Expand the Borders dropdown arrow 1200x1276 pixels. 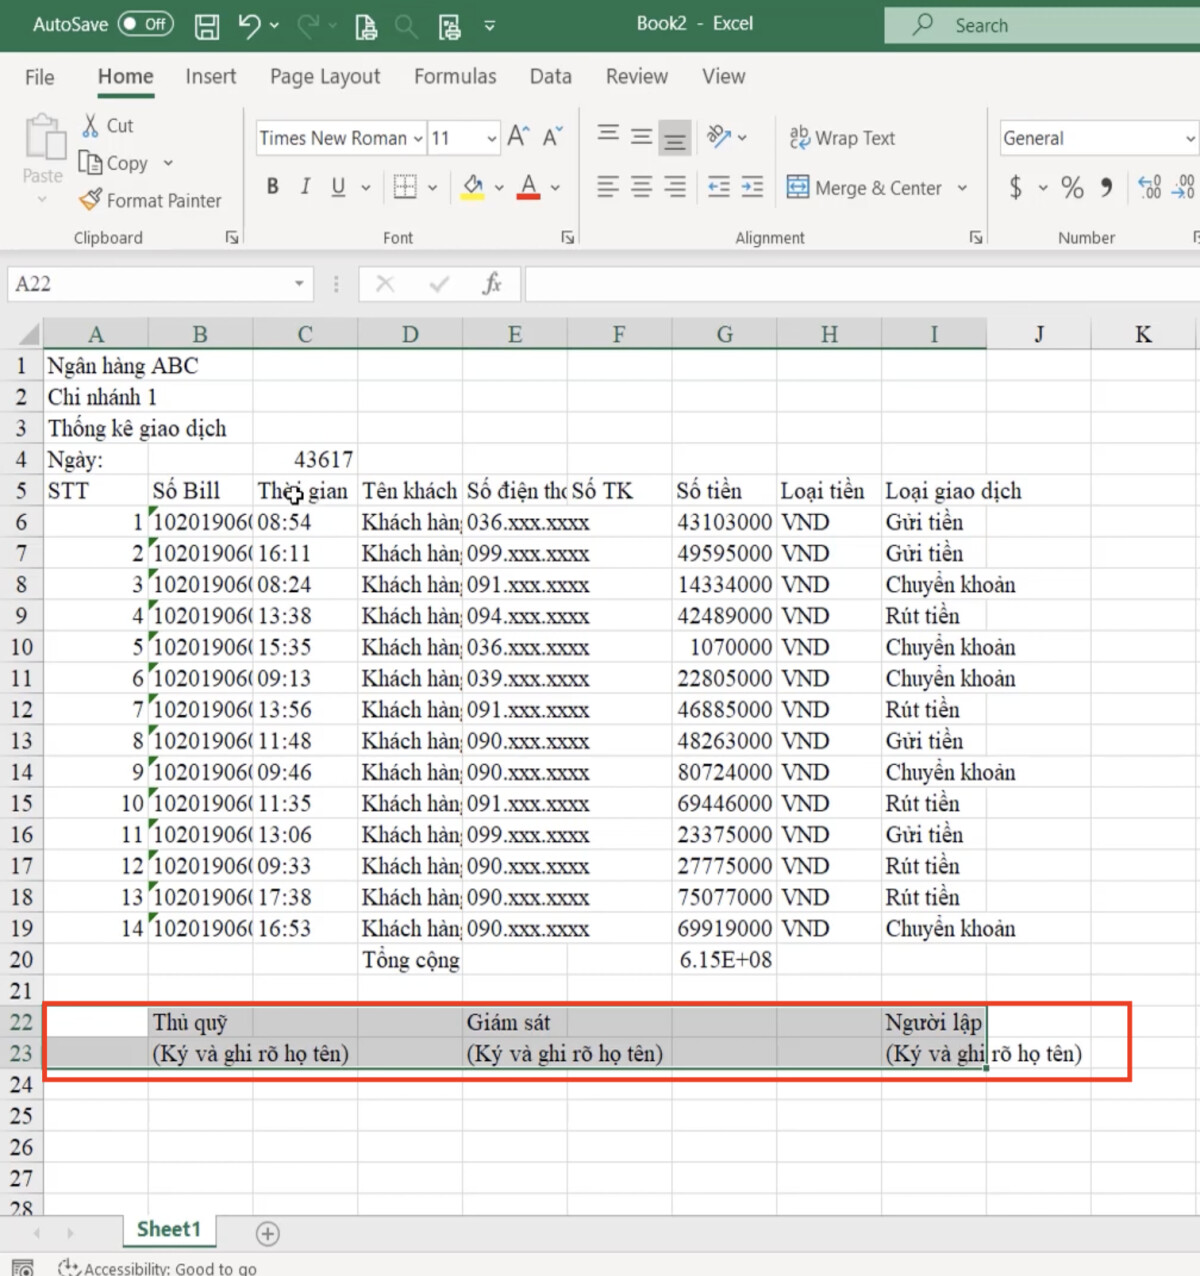click(x=433, y=187)
